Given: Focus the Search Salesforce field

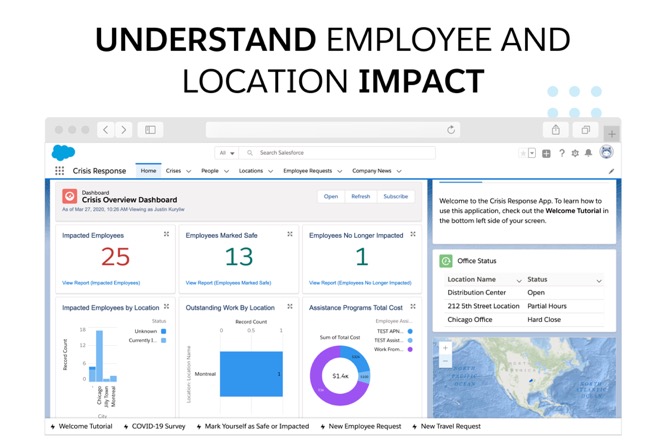Looking at the screenshot, I should tap(338, 153).
